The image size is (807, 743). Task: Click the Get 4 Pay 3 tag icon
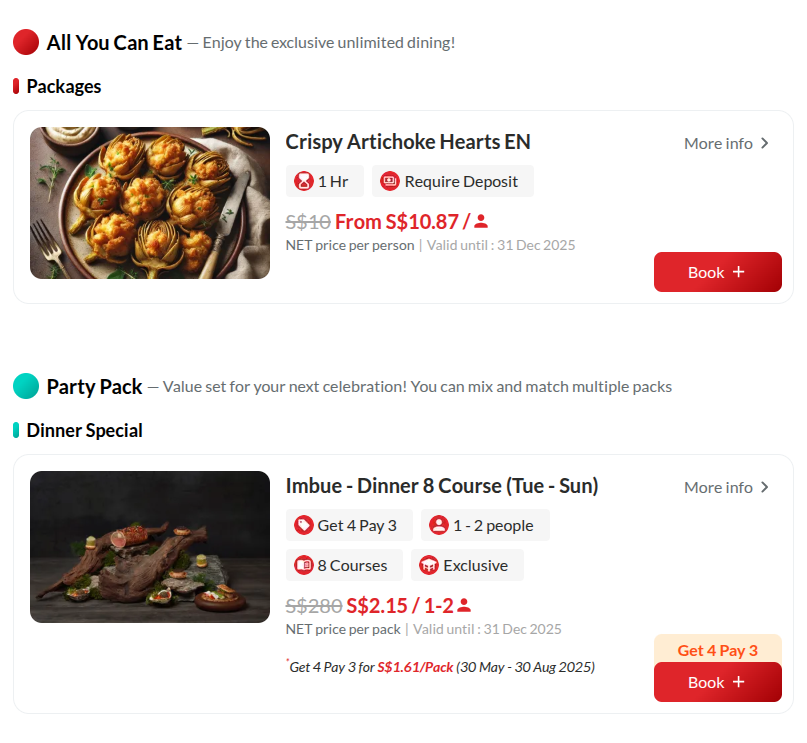coord(304,526)
